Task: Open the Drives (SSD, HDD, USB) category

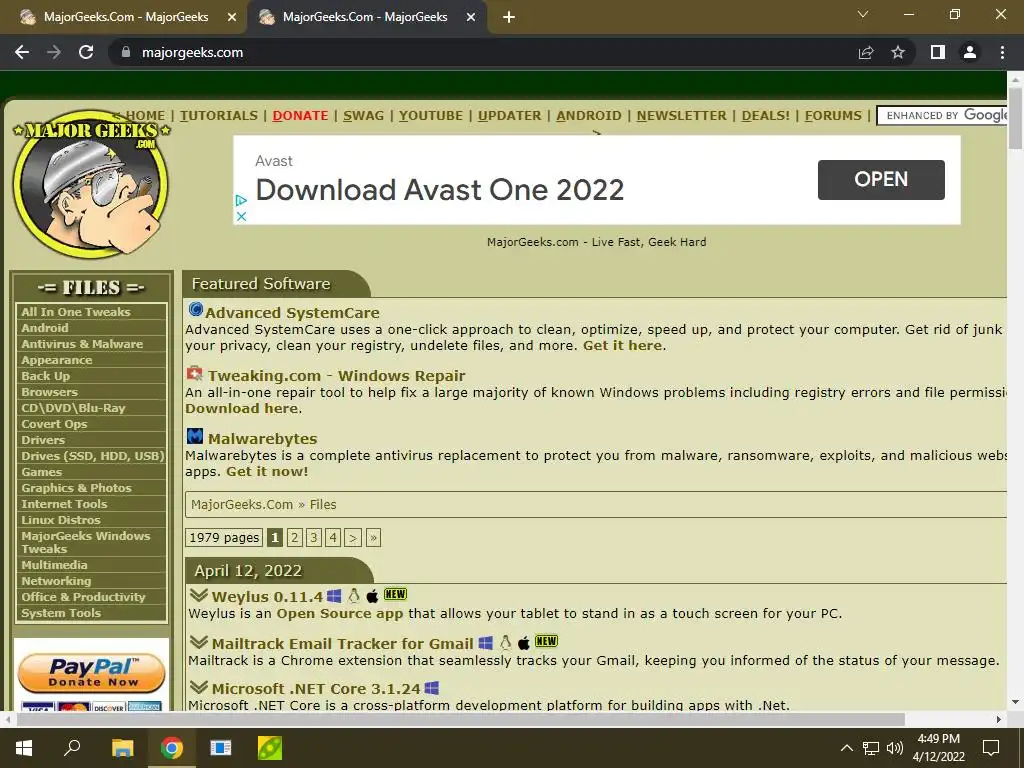Action: 91,456
